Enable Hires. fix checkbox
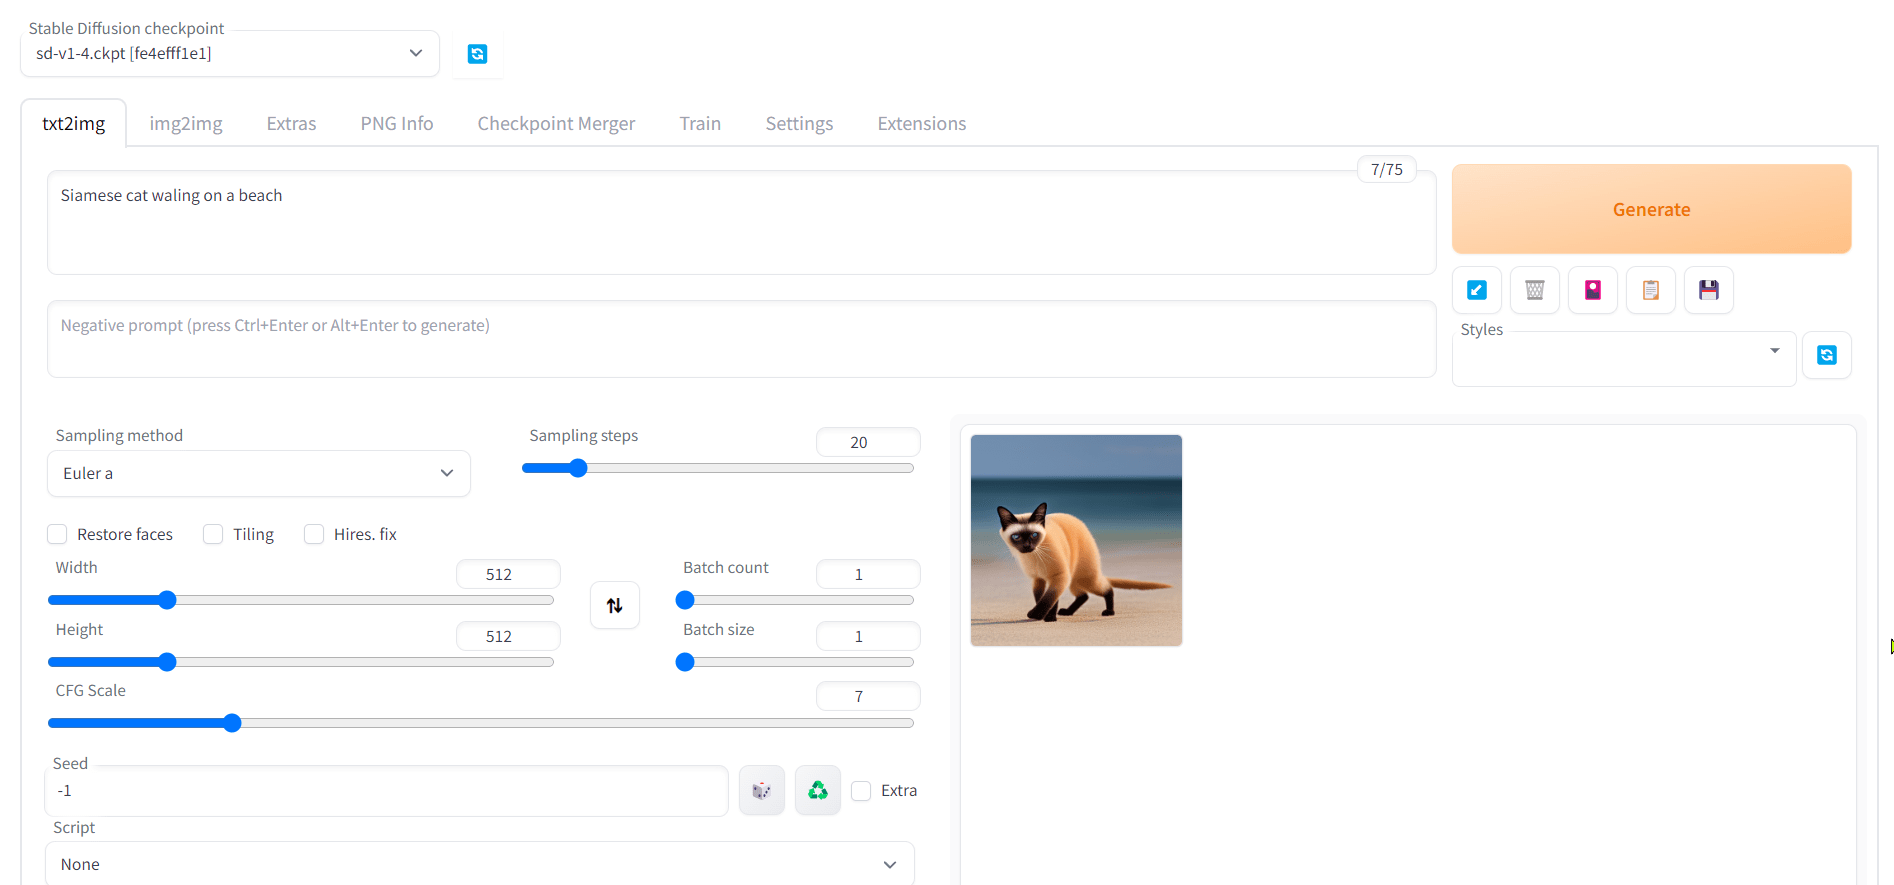 (x=314, y=534)
